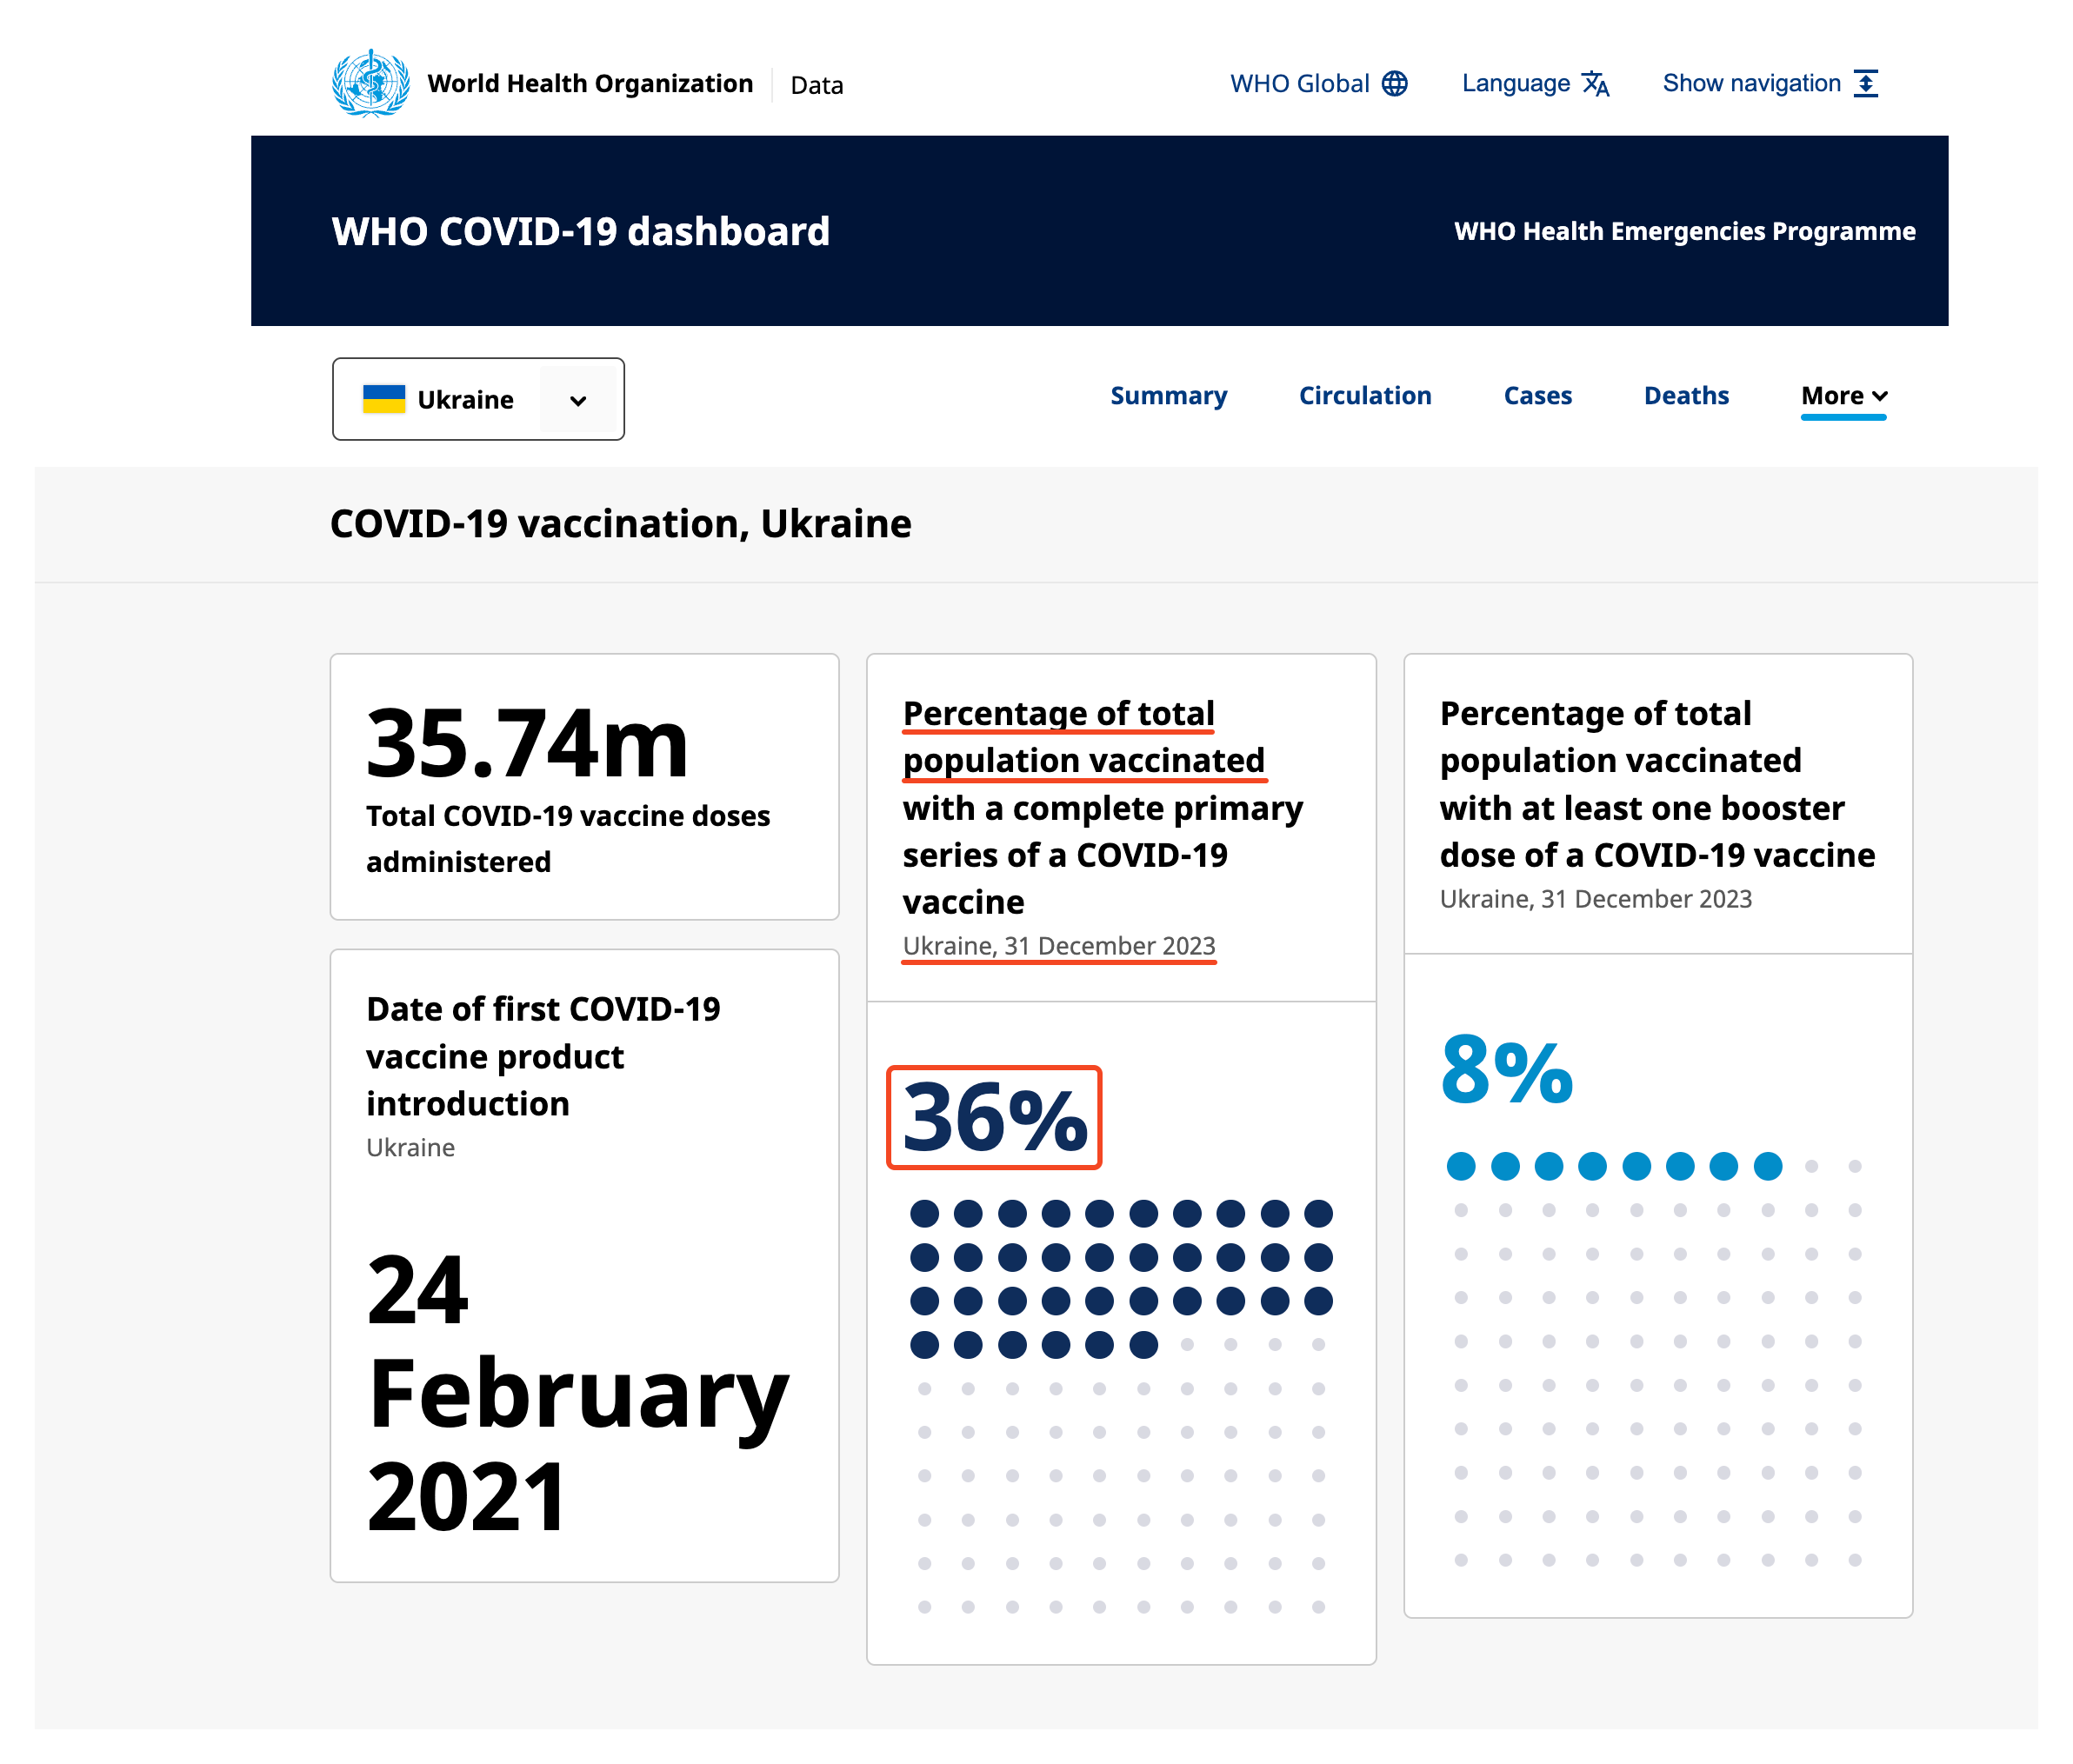This screenshot has height=1764, width=2073.
Task: Switch to the Circulation tab
Action: tap(1364, 395)
